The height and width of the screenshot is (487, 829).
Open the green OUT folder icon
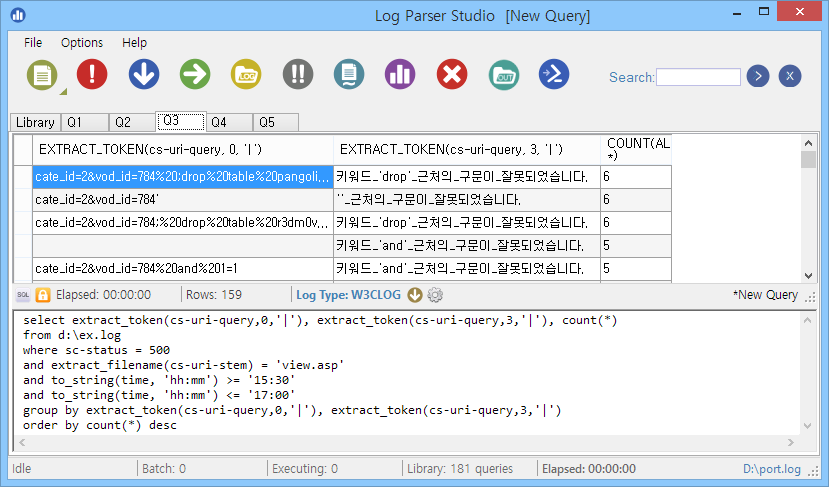tap(504, 75)
